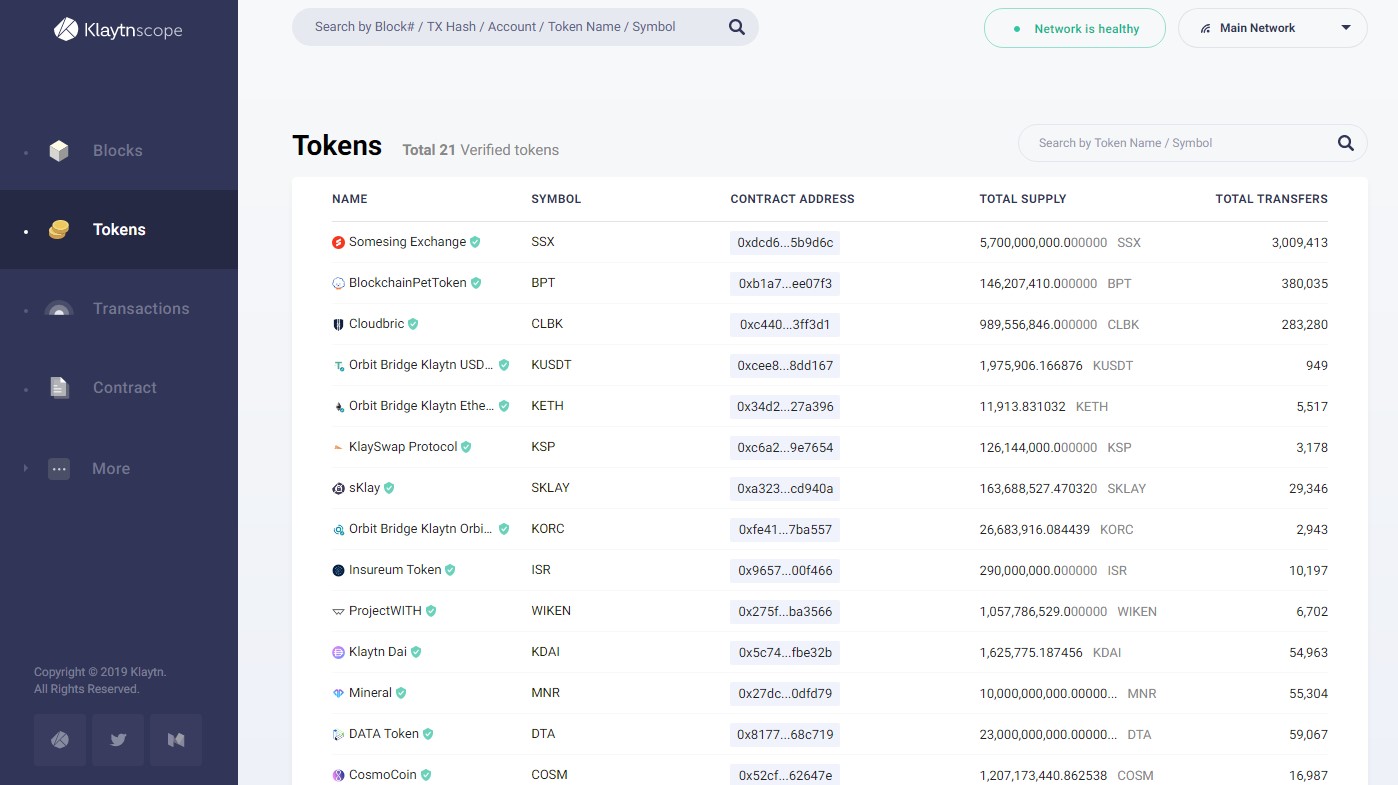Click the Klaytnscope logo

click(x=118, y=30)
